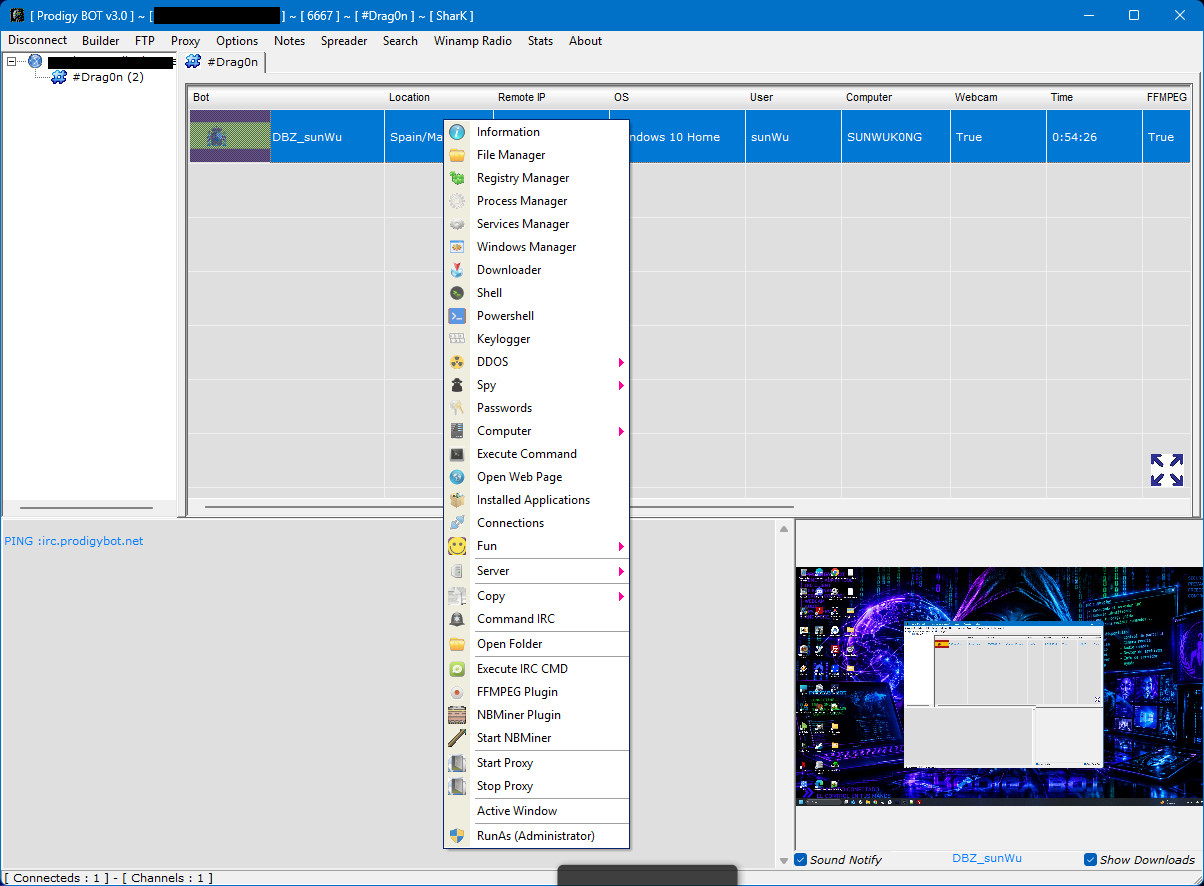Click the Windows Manager icon

click(x=457, y=247)
